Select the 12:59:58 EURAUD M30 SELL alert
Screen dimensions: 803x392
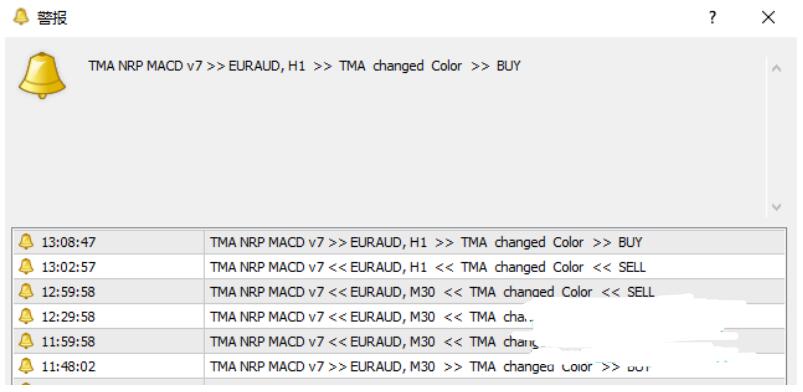point(398,292)
